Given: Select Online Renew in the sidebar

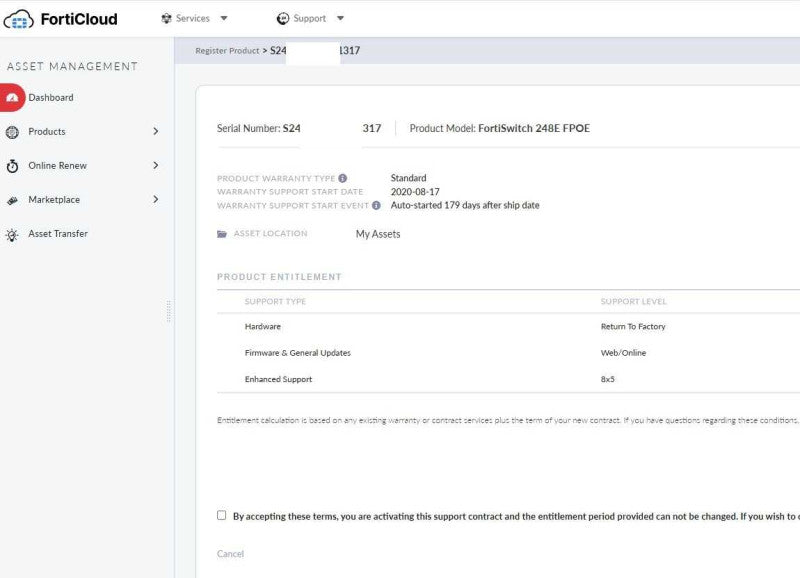Looking at the screenshot, I should [x=58, y=165].
